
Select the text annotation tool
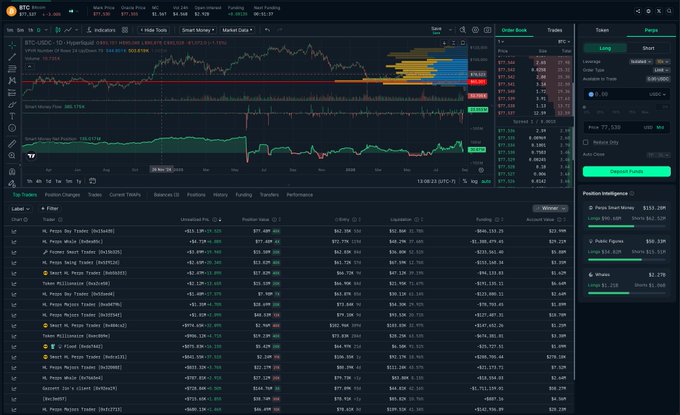(12, 116)
